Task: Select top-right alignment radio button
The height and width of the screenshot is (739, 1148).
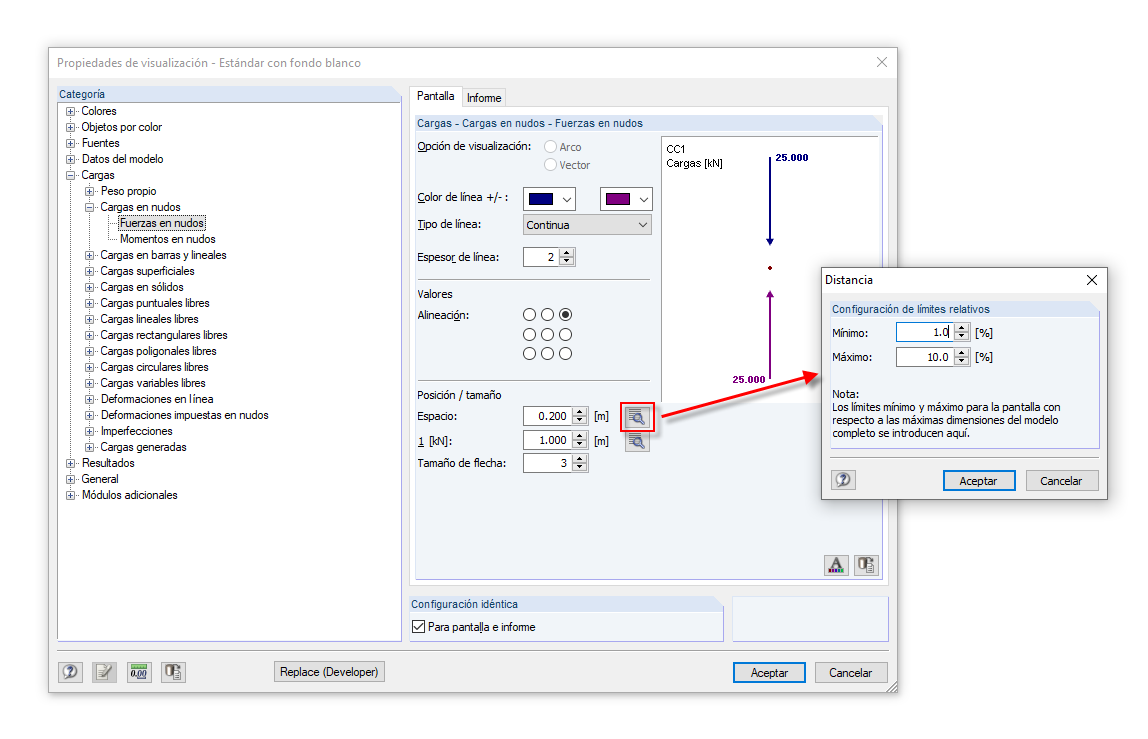Action: pos(565,314)
